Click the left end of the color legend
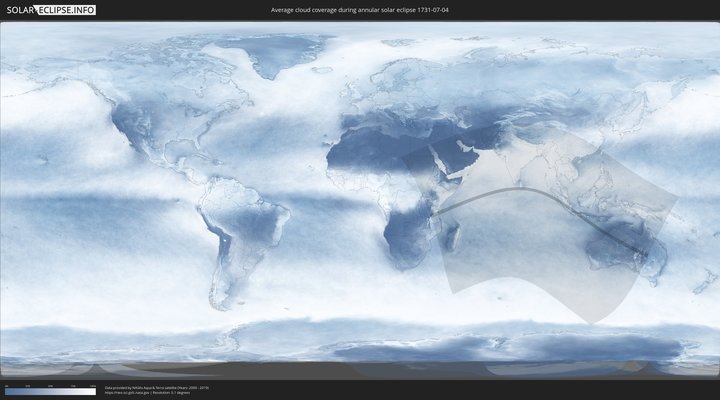720x400 pixels. click(x=6, y=392)
